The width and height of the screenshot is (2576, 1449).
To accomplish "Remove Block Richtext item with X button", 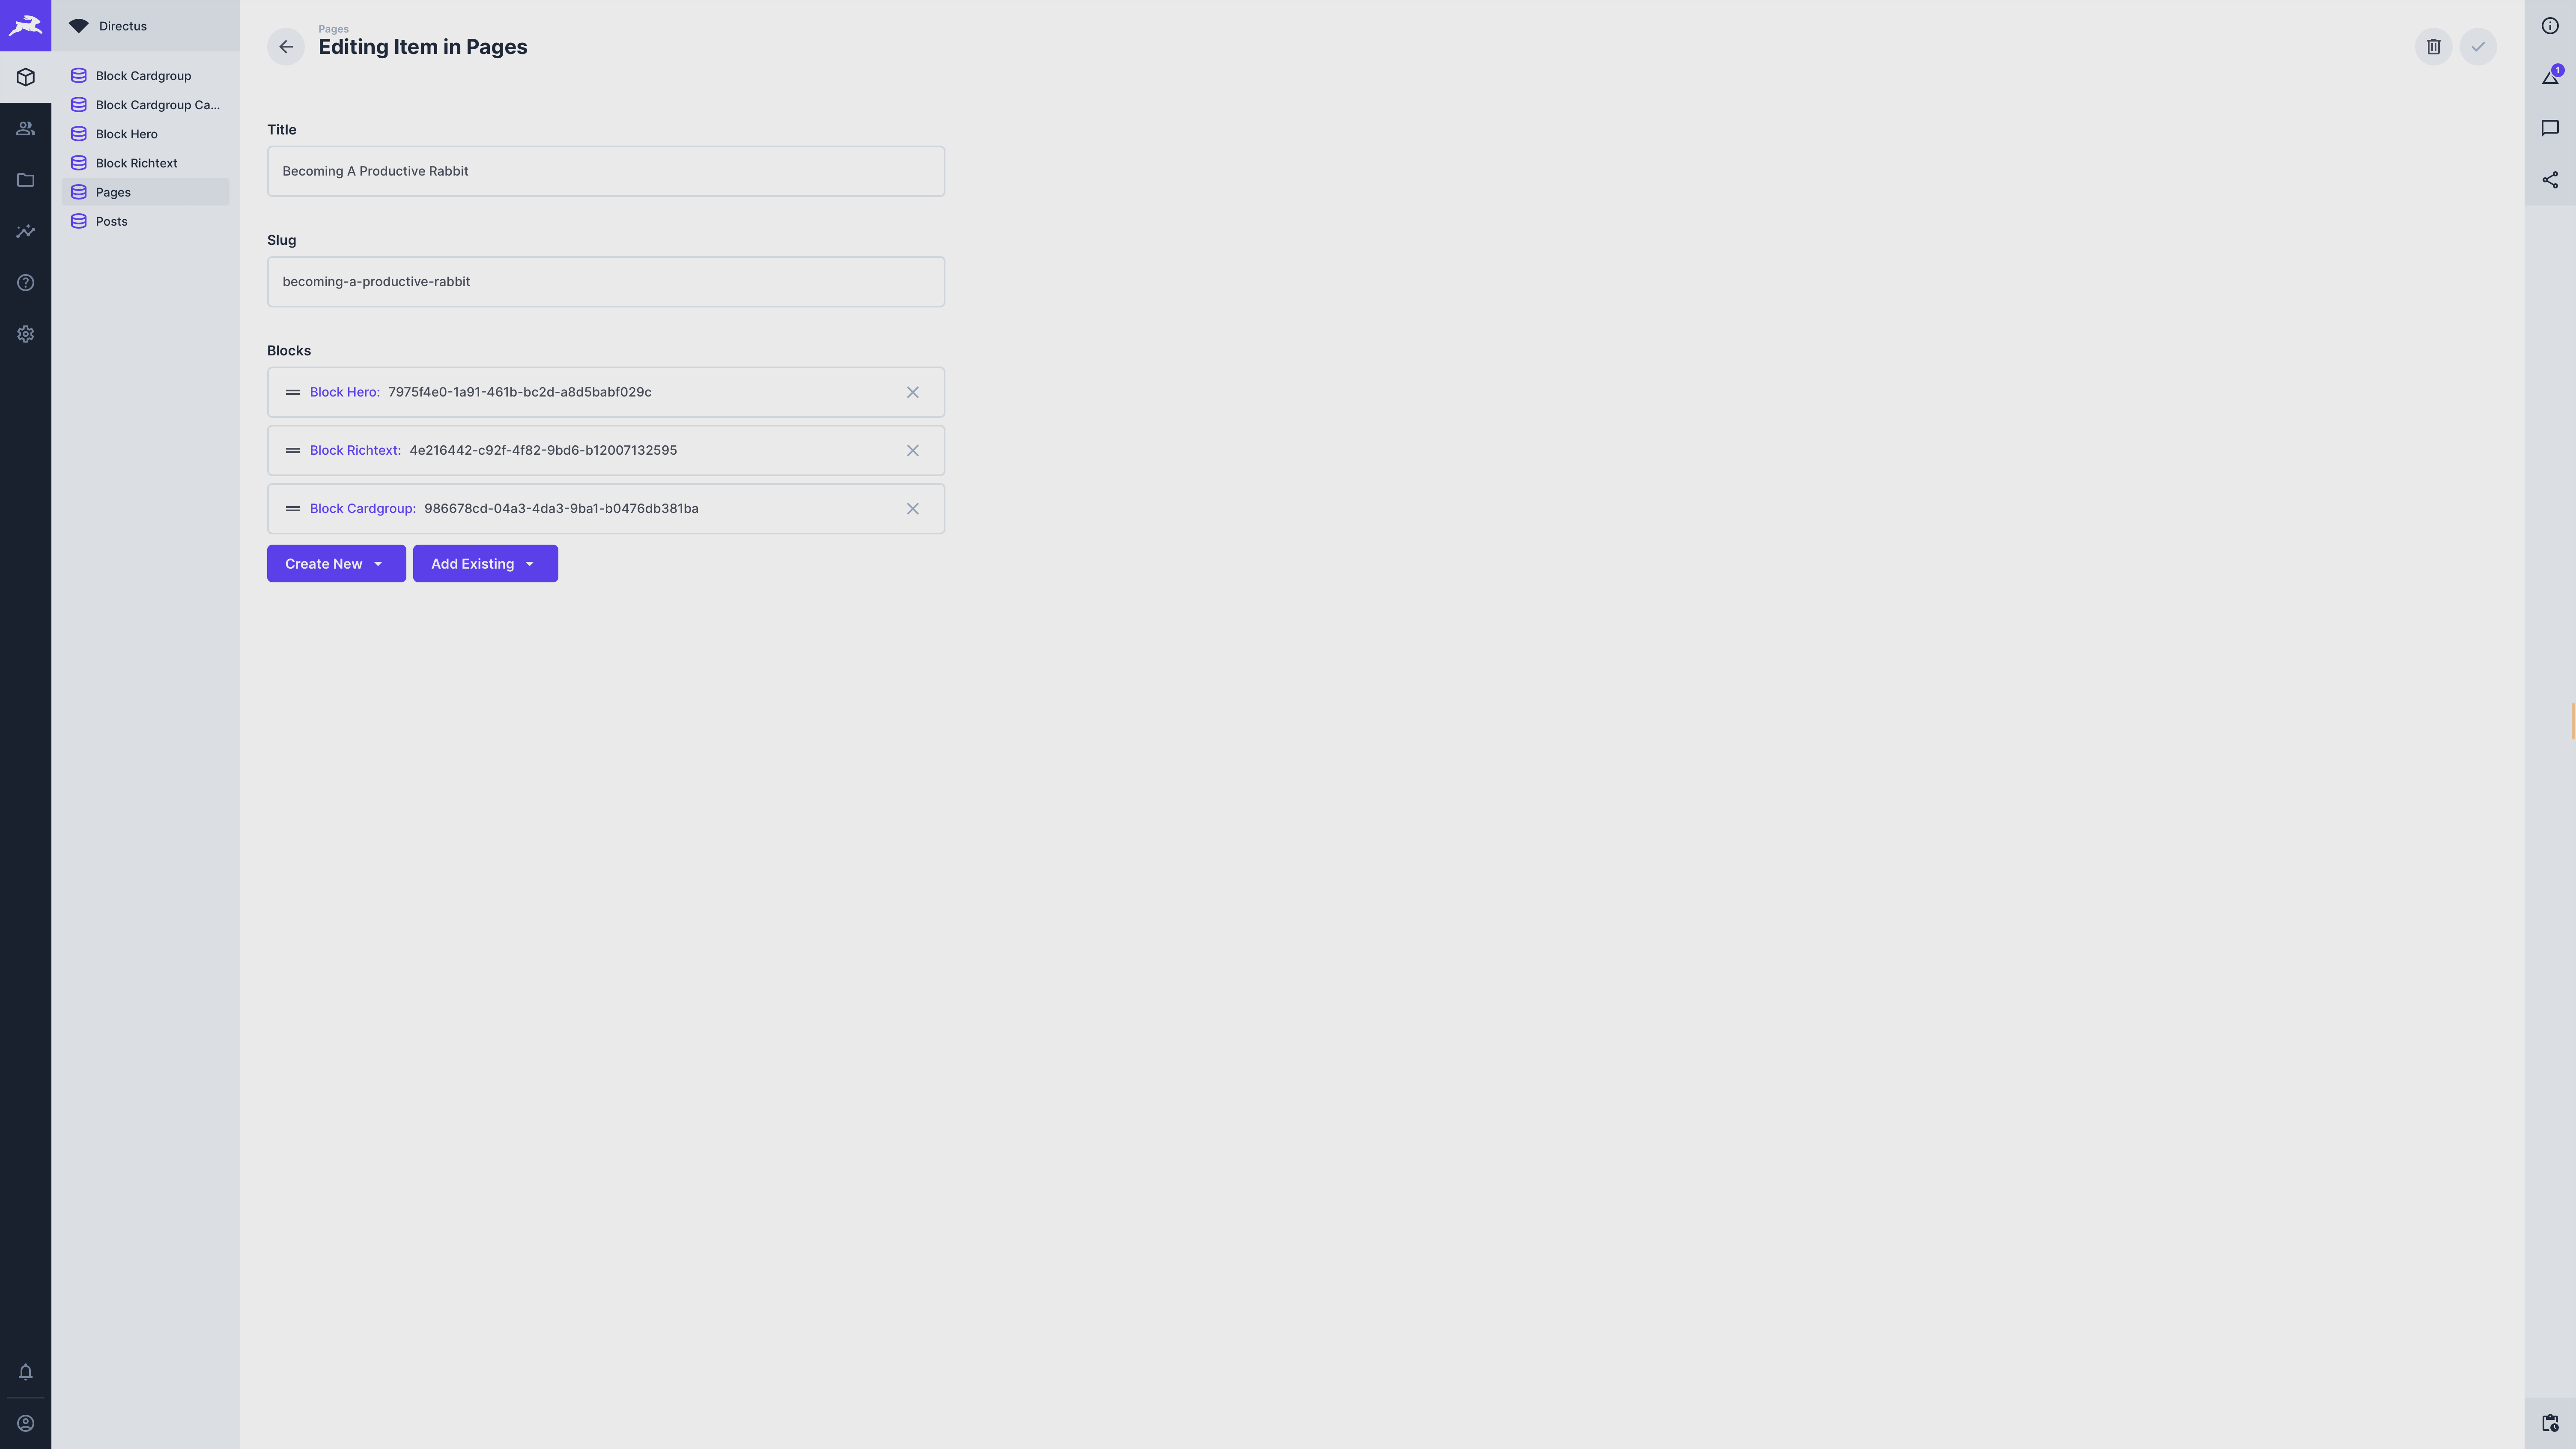I will click(913, 449).
